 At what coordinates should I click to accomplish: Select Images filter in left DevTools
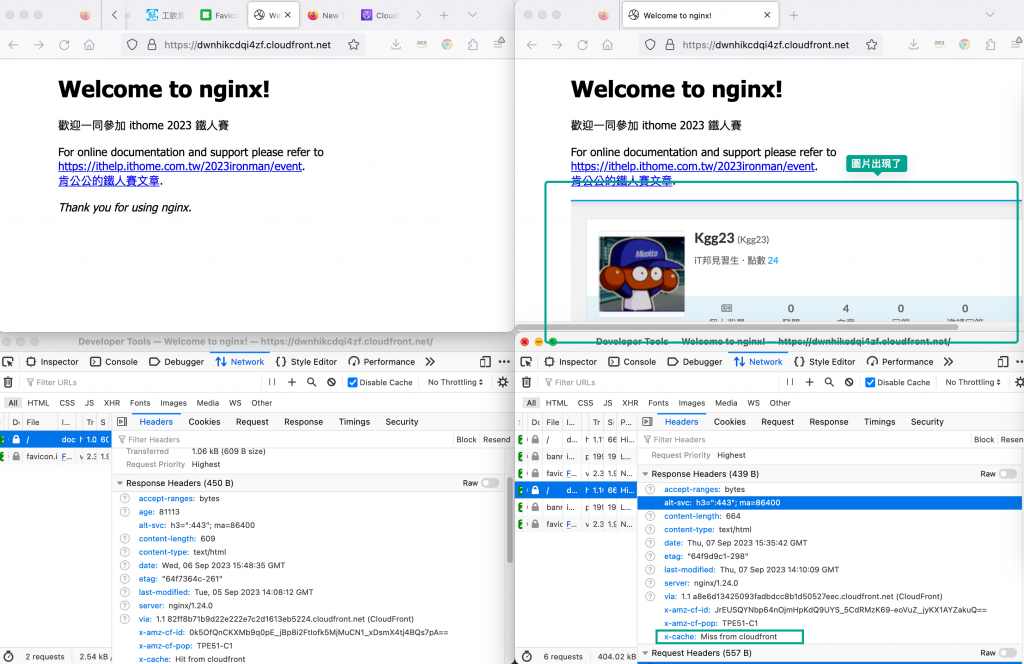[x=173, y=403]
